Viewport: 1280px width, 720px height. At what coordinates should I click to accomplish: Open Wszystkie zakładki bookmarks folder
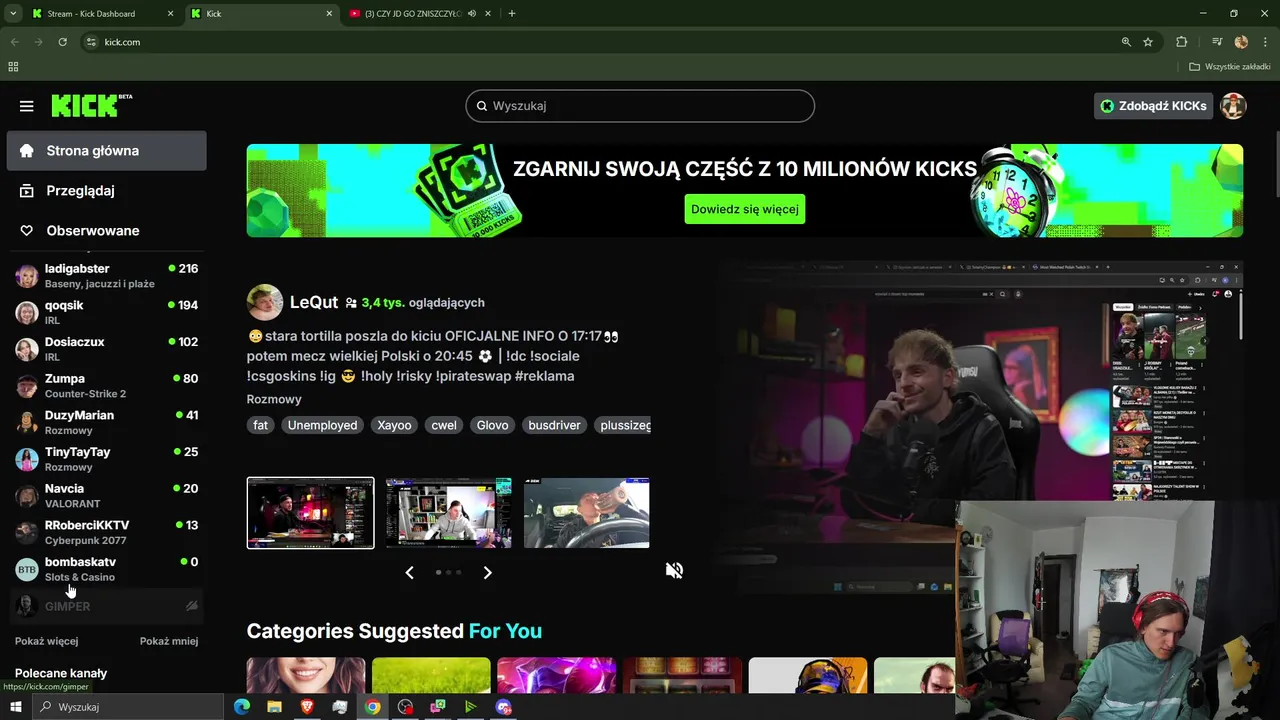pyautogui.click(x=1230, y=67)
